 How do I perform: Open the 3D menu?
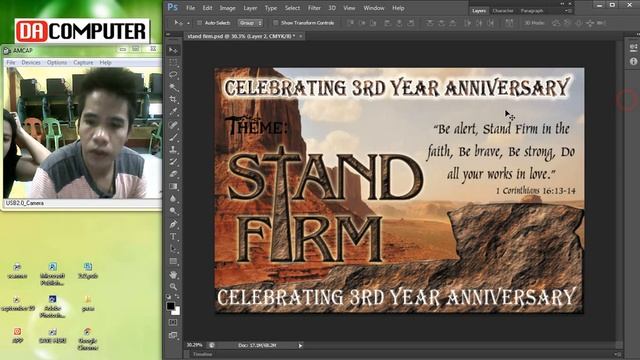pos(332,8)
